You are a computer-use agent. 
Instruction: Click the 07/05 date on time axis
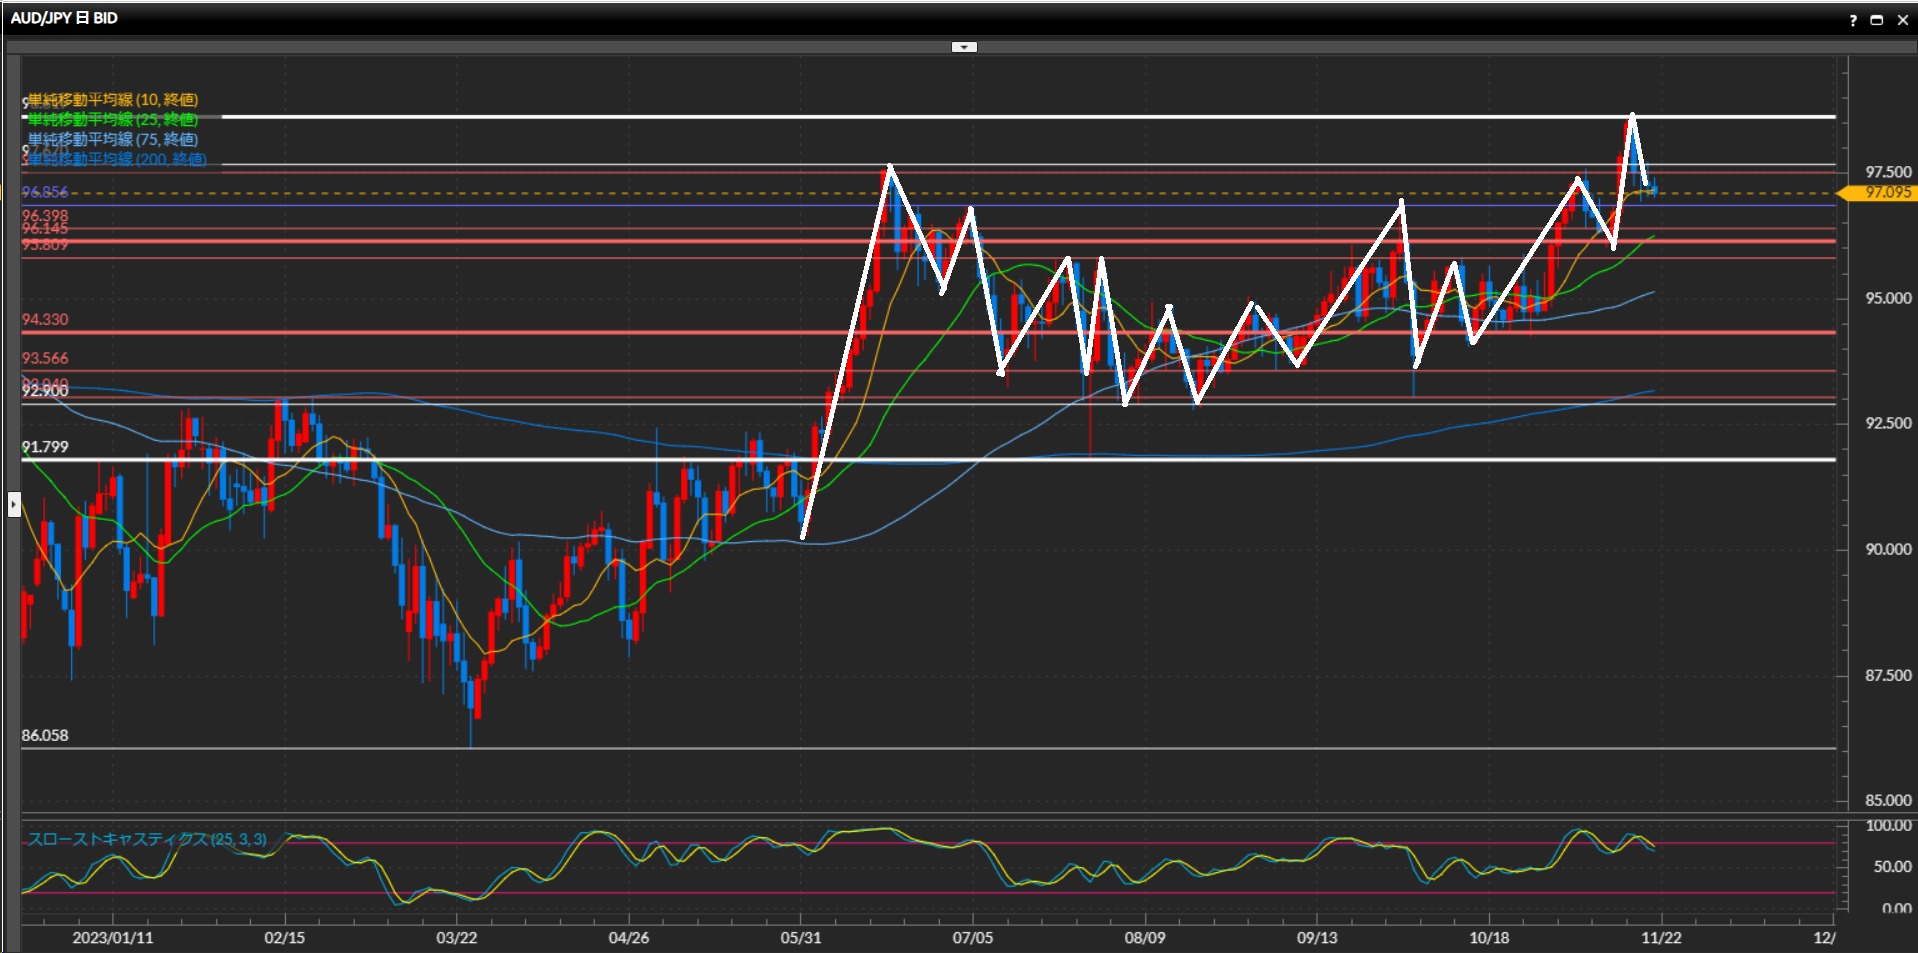pyautogui.click(x=972, y=938)
